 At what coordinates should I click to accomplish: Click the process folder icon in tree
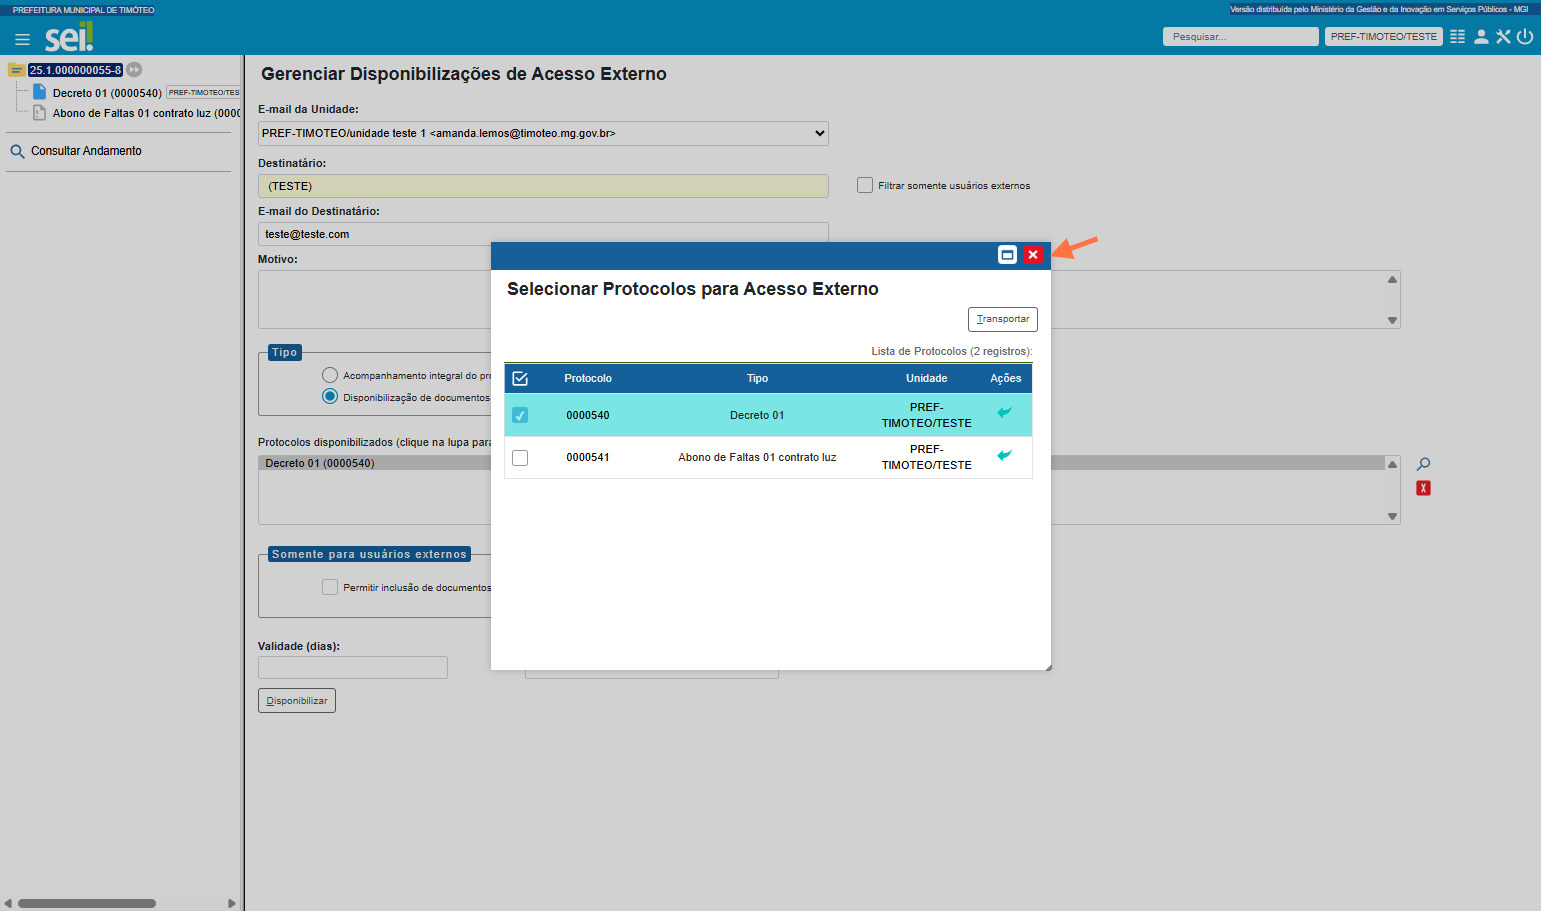pyautogui.click(x=17, y=70)
